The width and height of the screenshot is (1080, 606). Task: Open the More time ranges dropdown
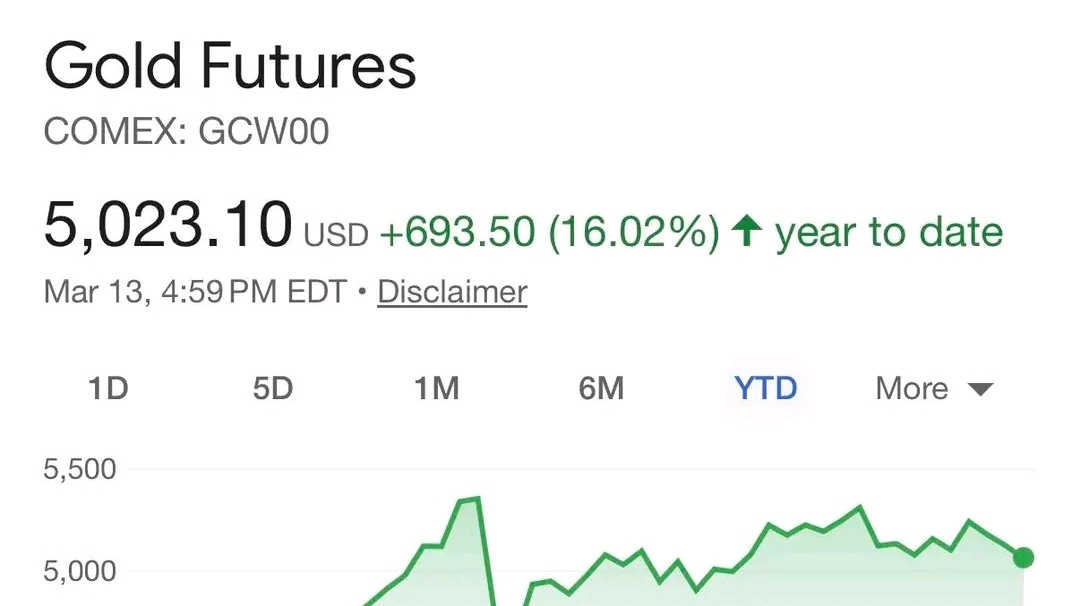click(x=933, y=388)
